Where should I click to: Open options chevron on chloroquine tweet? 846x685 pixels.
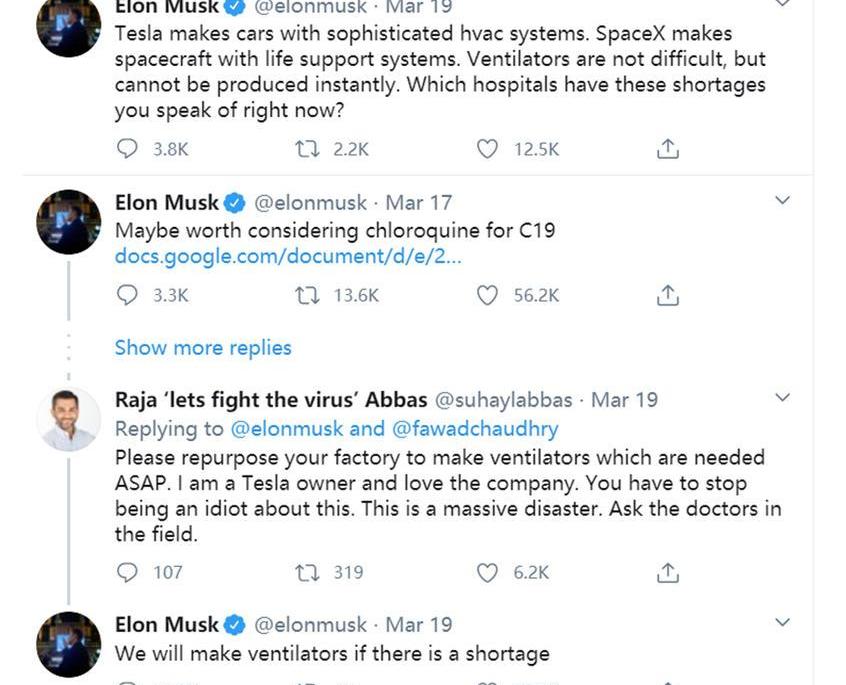783,201
